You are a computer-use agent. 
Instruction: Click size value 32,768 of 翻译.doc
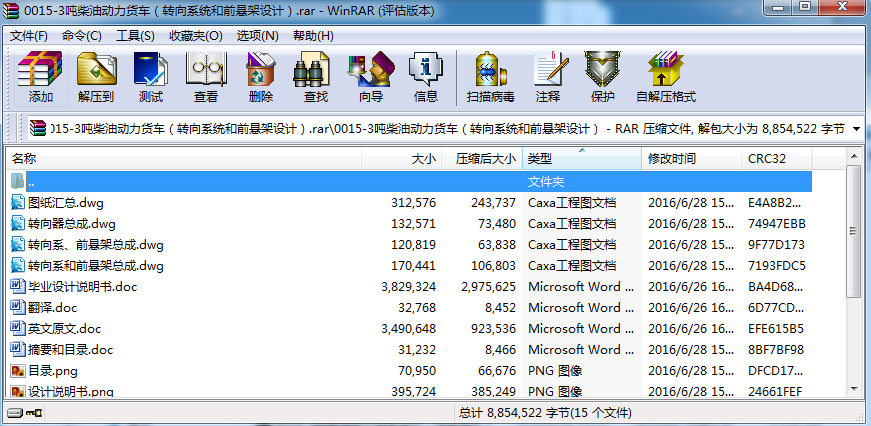click(417, 307)
